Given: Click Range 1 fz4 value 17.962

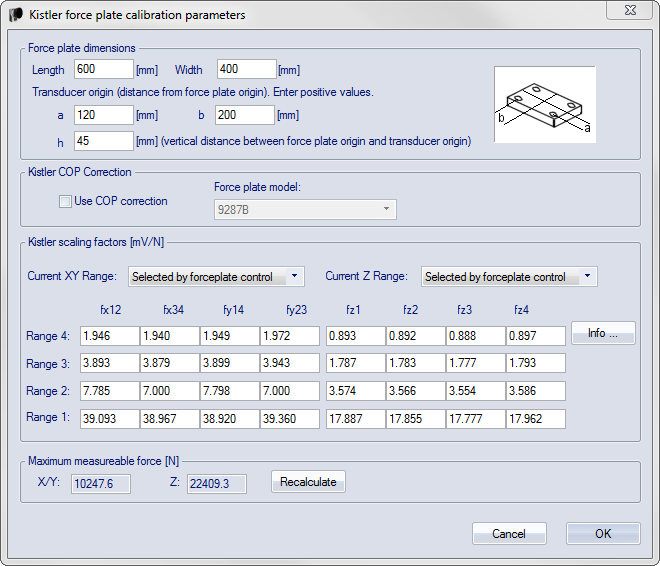Looking at the screenshot, I should tap(536, 419).
